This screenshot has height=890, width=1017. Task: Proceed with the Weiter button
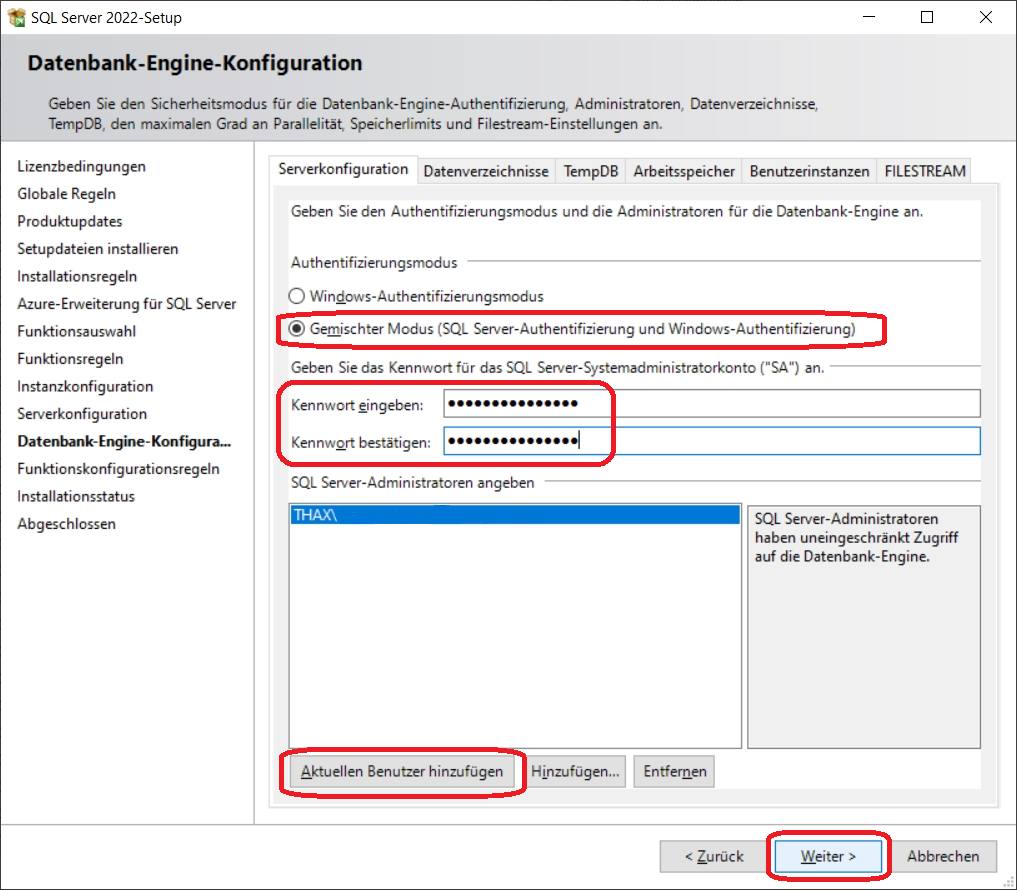[x=828, y=856]
